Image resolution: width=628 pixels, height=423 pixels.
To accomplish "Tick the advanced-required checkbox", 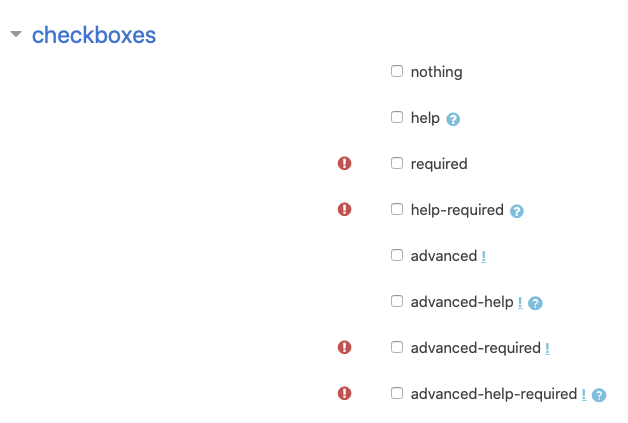I will pyautogui.click(x=397, y=347).
